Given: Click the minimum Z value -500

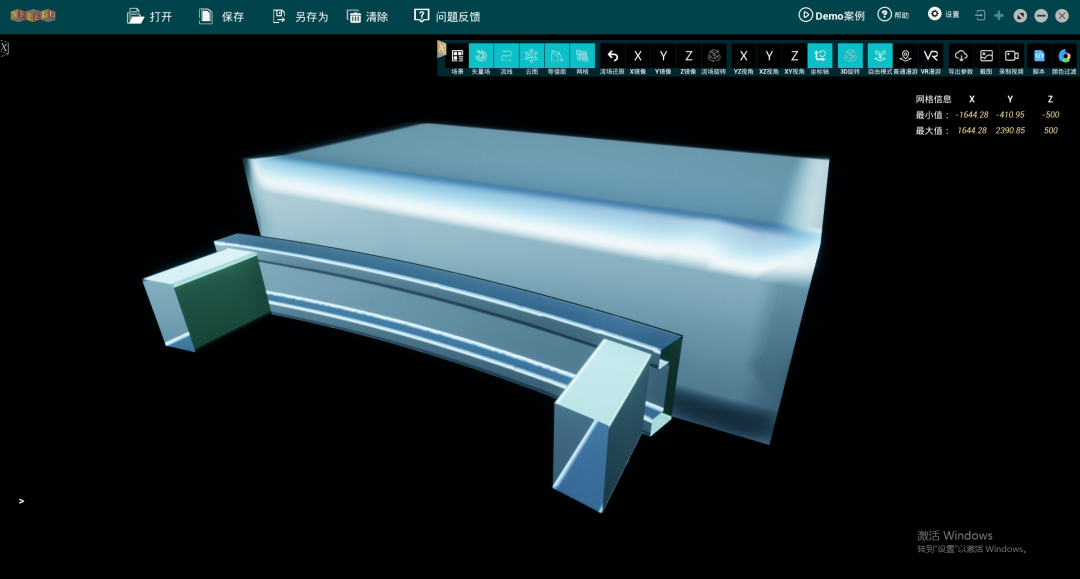Looking at the screenshot, I should 1050,115.
